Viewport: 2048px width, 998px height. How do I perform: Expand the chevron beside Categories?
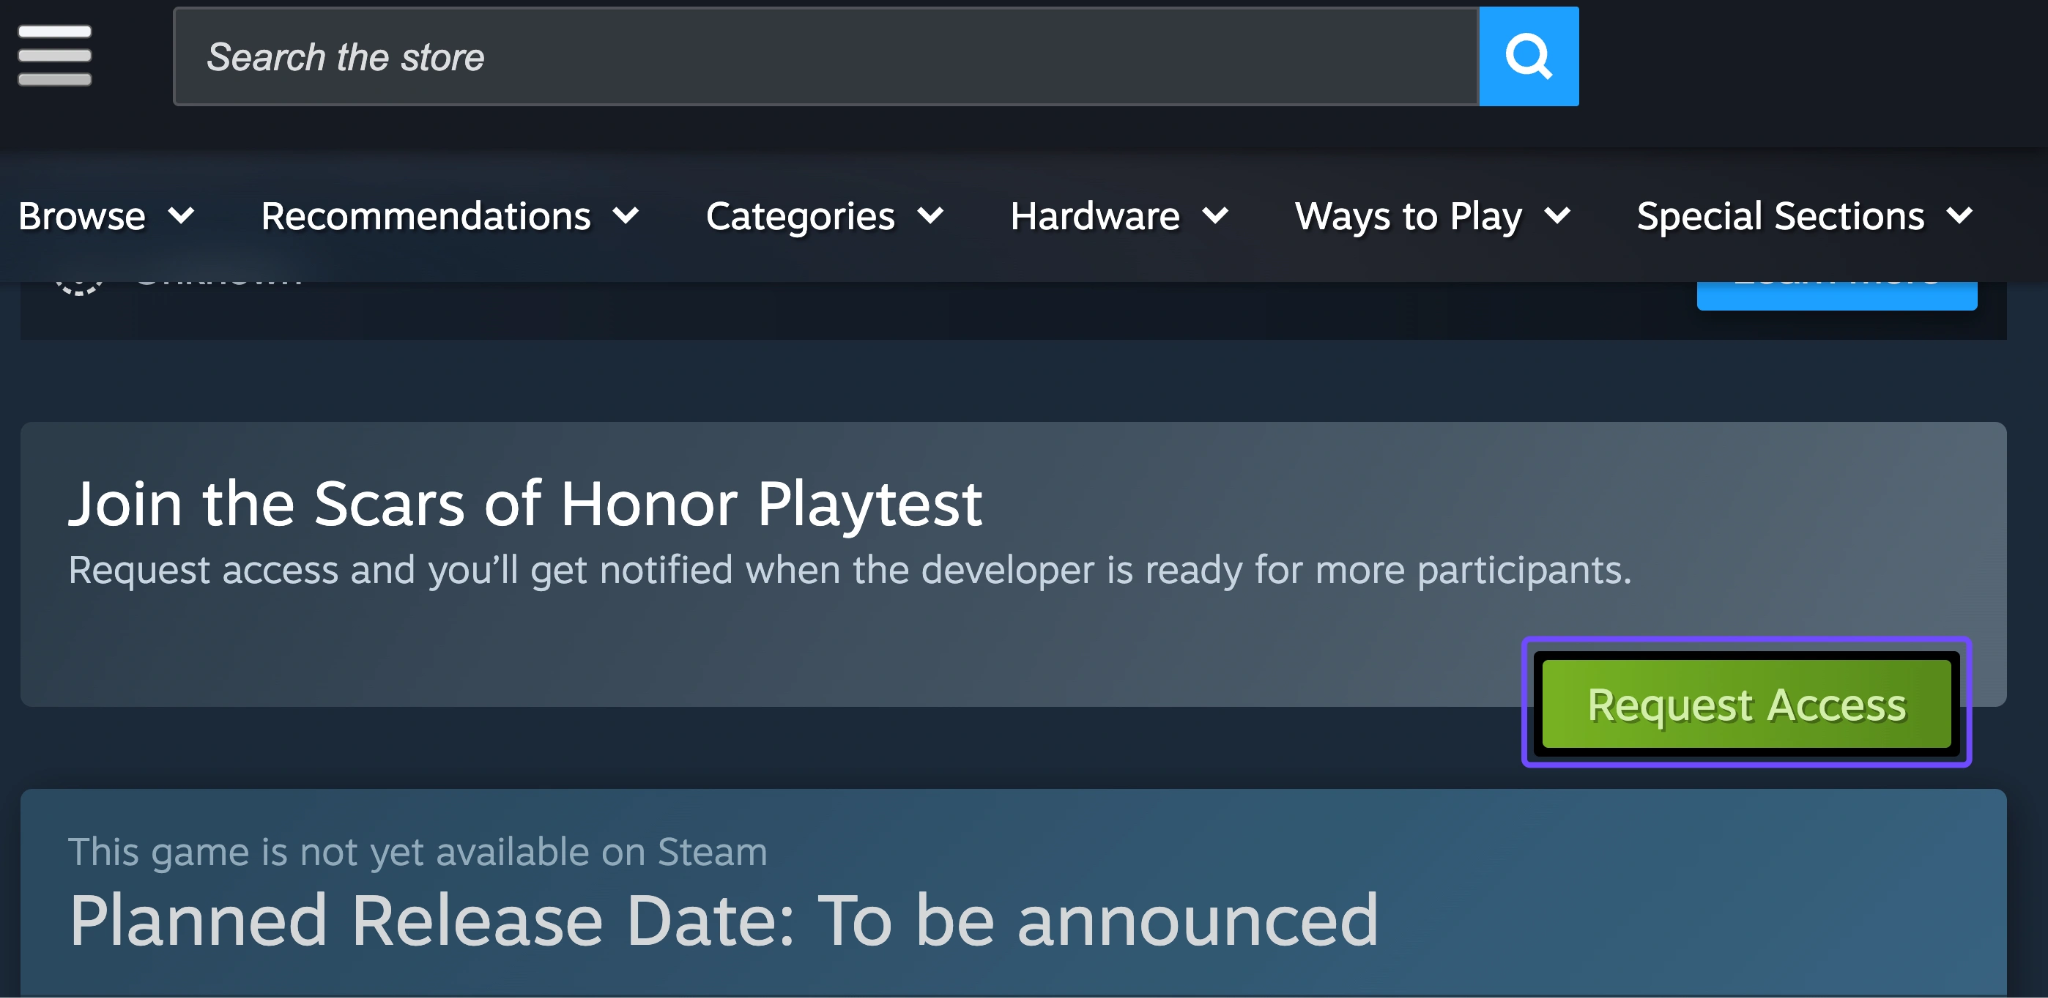pyautogui.click(x=931, y=215)
